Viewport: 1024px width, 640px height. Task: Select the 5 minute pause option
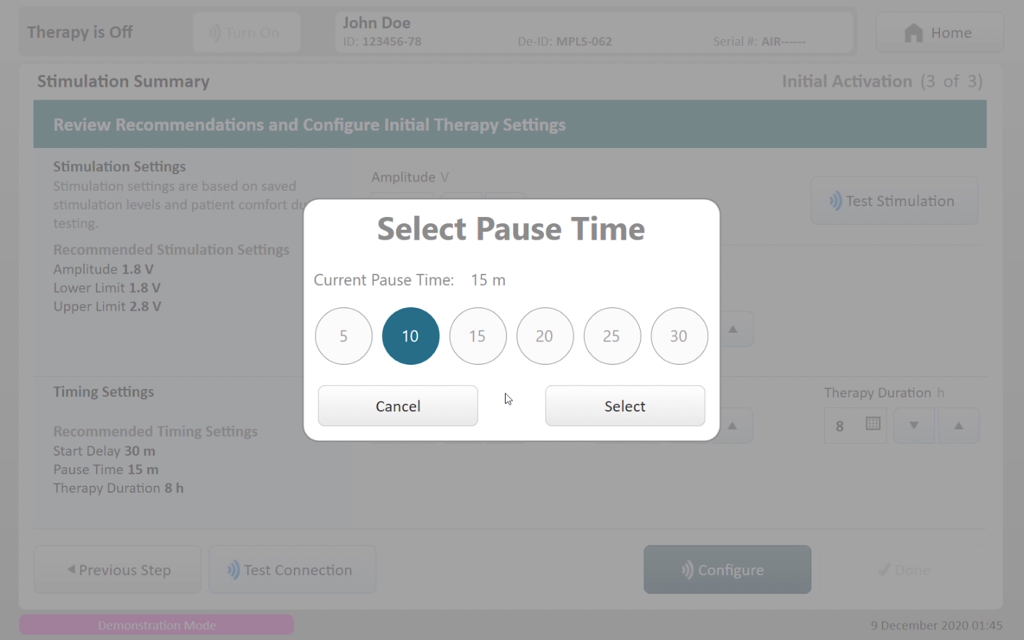click(x=344, y=336)
